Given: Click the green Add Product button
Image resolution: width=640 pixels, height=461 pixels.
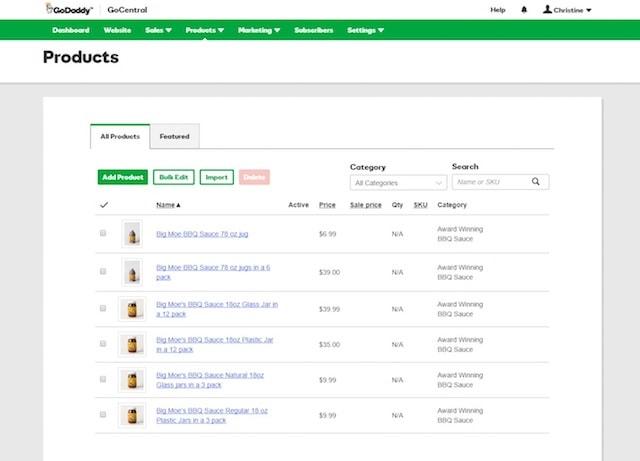Looking at the screenshot, I should pos(123,177).
